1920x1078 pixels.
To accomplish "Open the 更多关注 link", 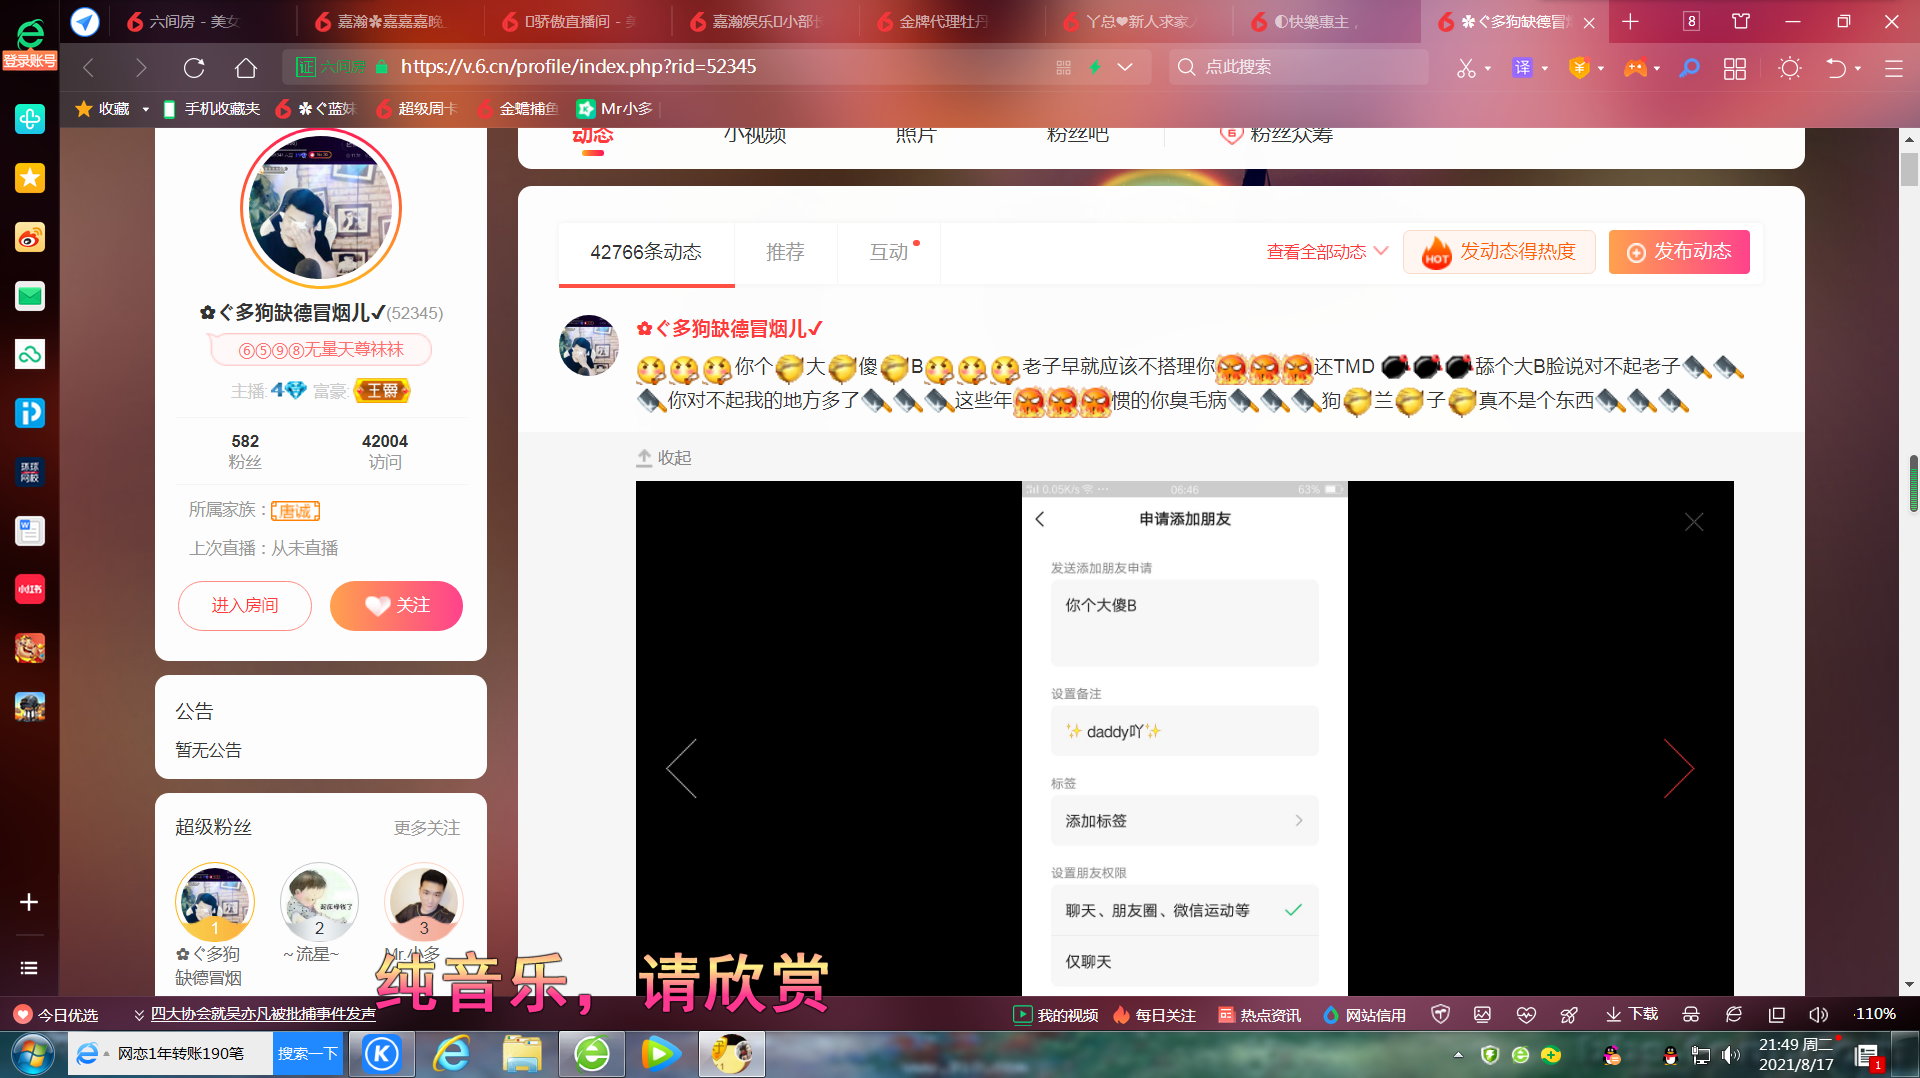I will click(427, 828).
